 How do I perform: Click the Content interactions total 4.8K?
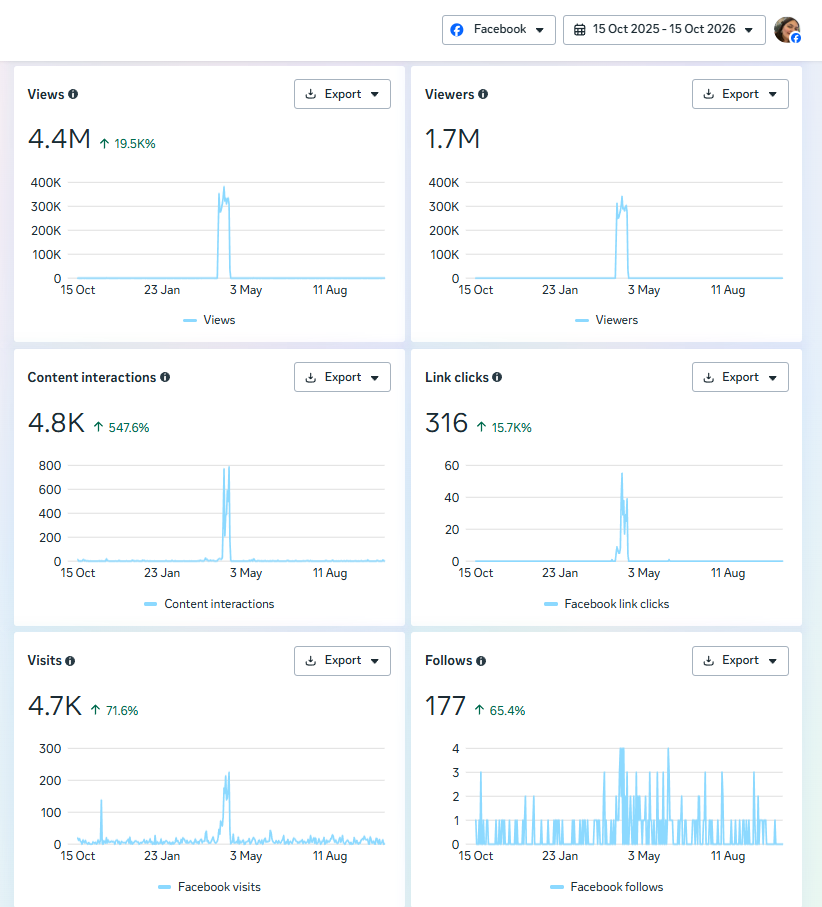pyautogui.click(x=56, y=423)
